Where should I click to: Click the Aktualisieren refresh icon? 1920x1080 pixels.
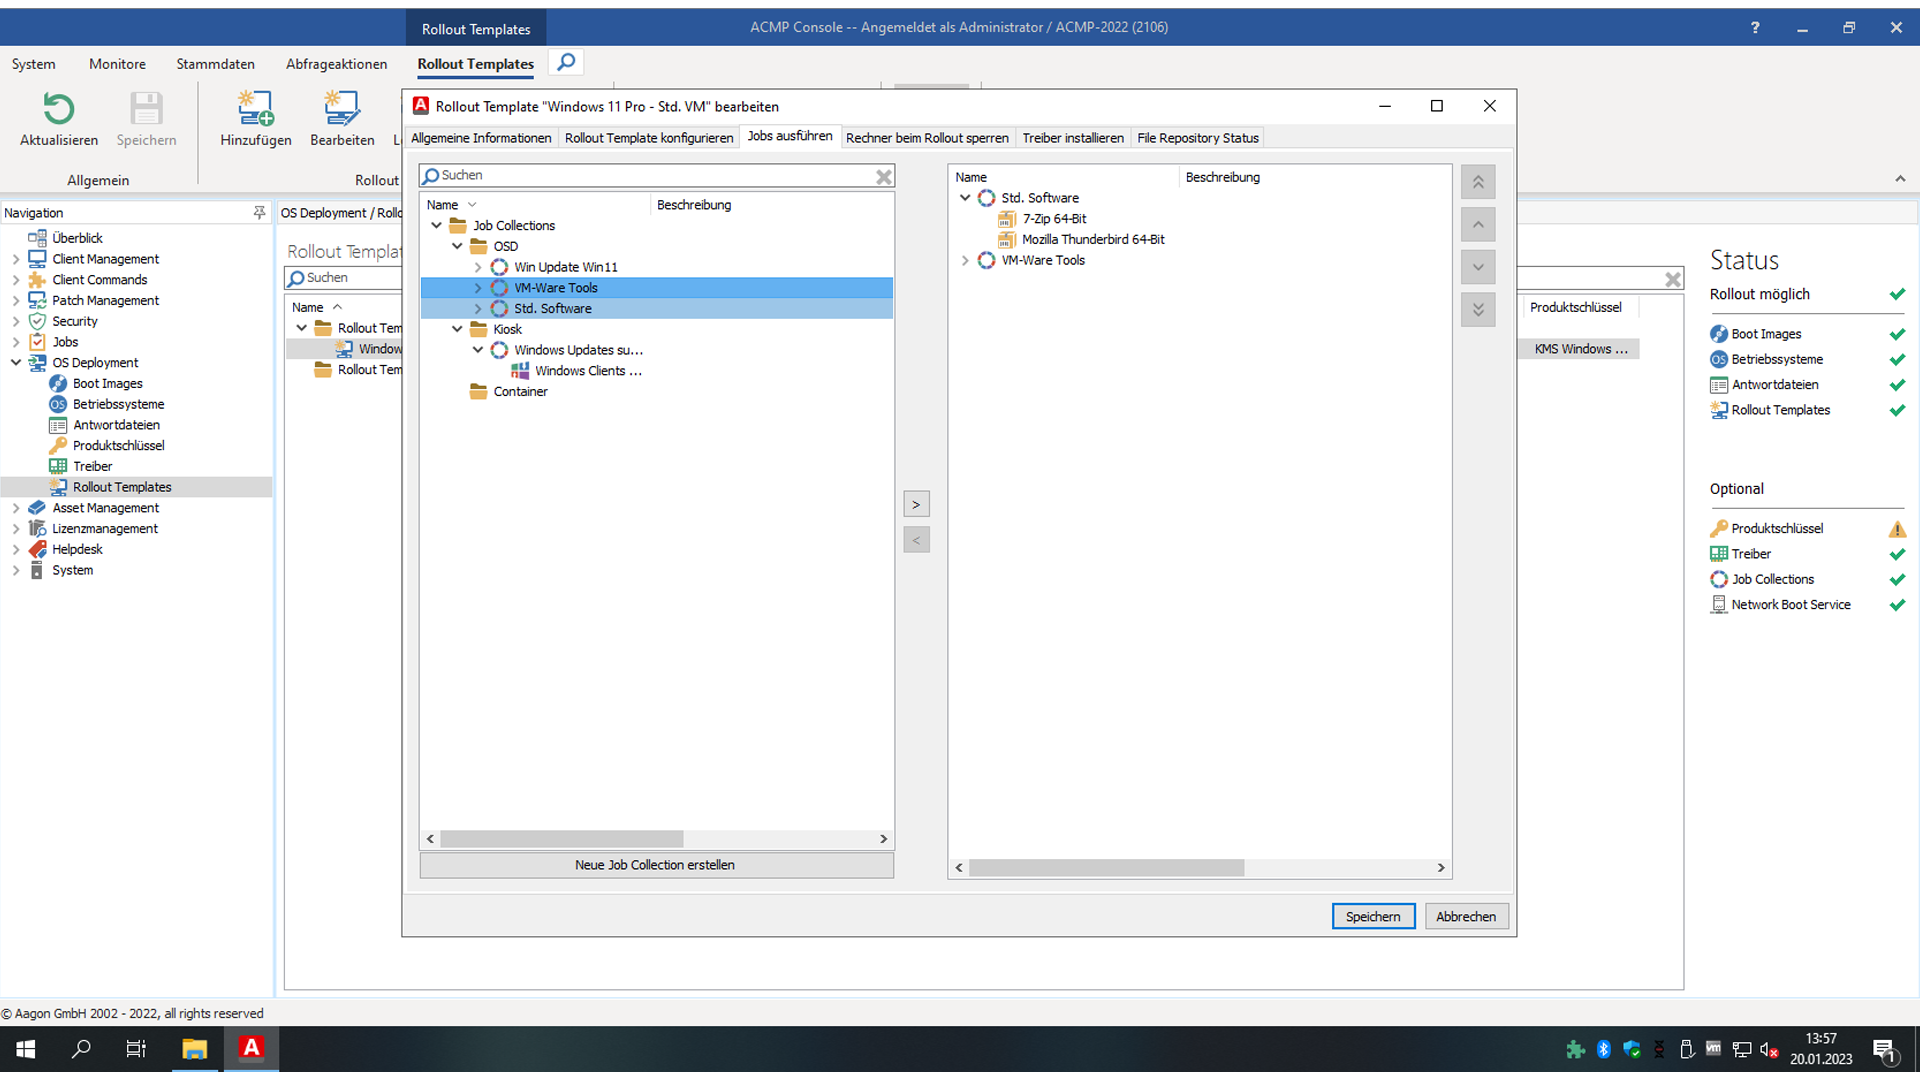(x=59, y=108)
